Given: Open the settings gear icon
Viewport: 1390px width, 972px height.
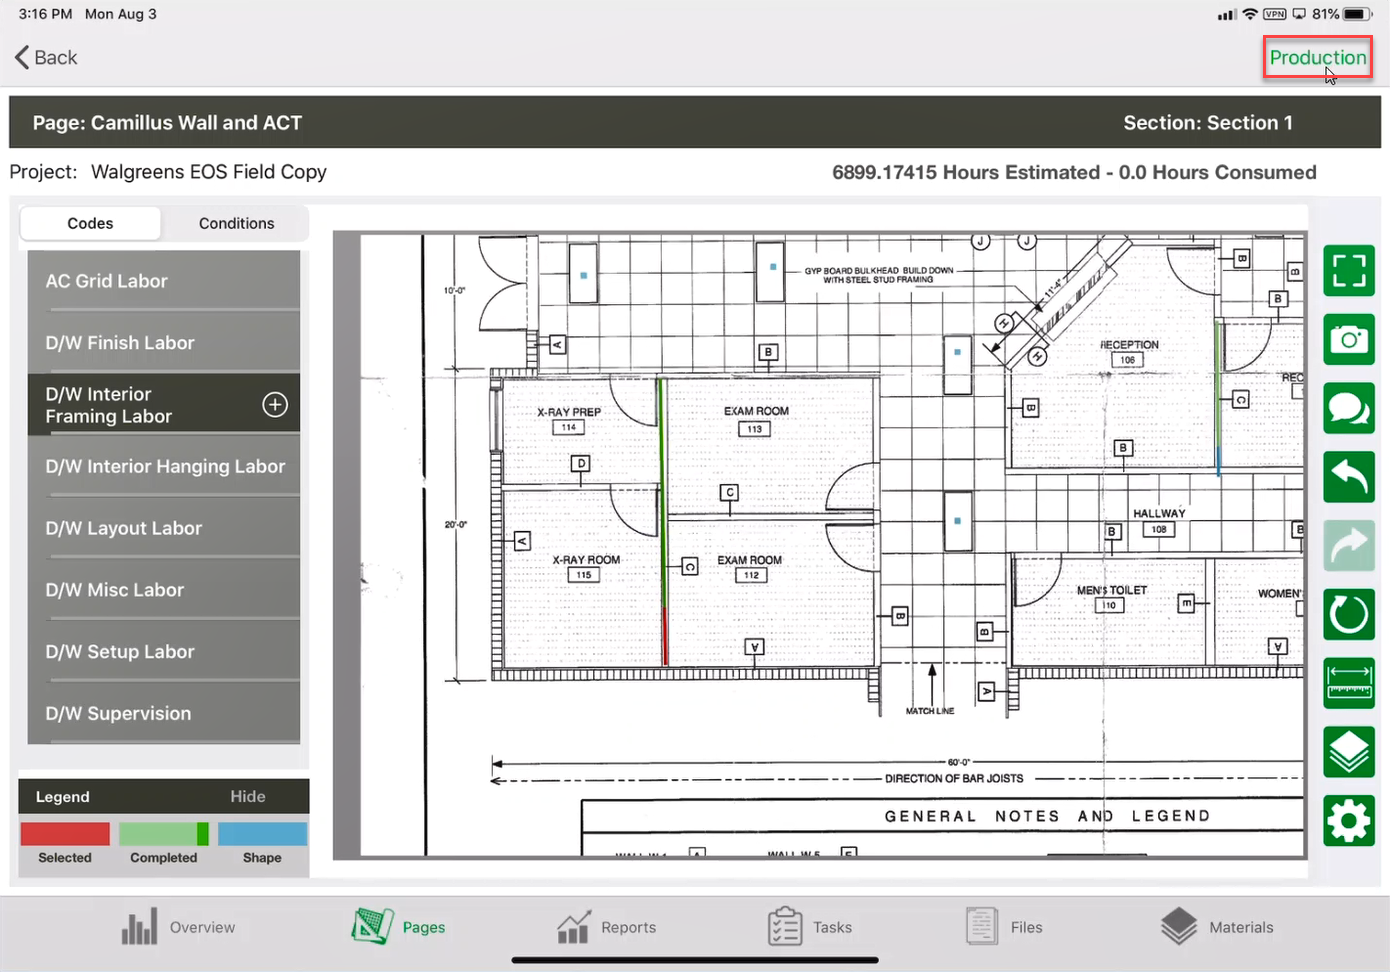Looking at the screenshot, I should point(1348,821).
